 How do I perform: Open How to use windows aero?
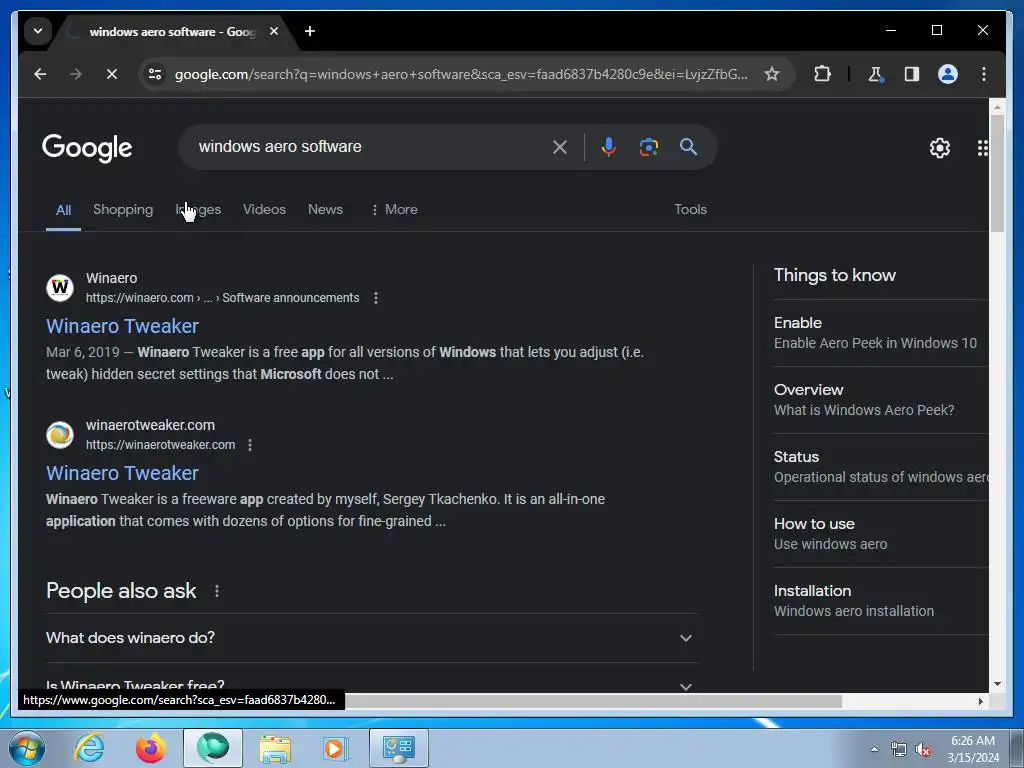tap(881, 534)
